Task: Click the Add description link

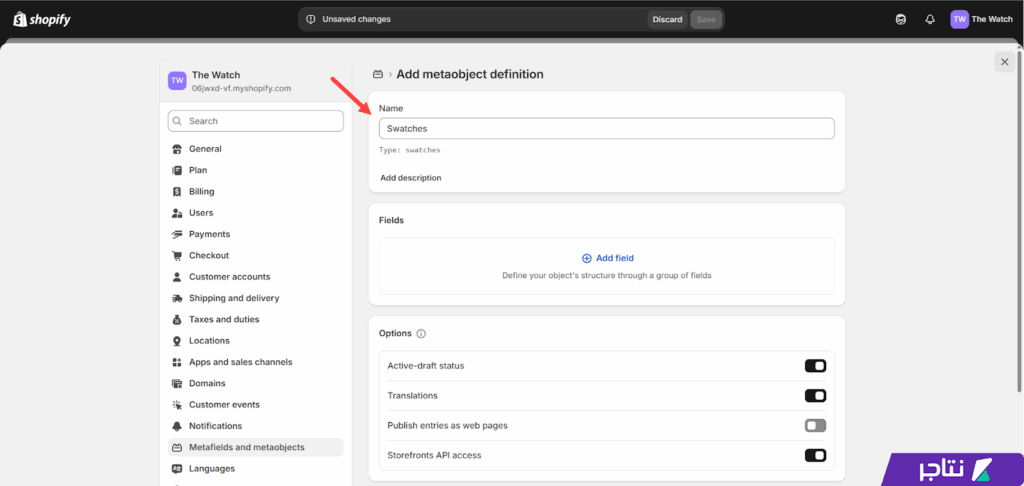Action: point(410,178)
